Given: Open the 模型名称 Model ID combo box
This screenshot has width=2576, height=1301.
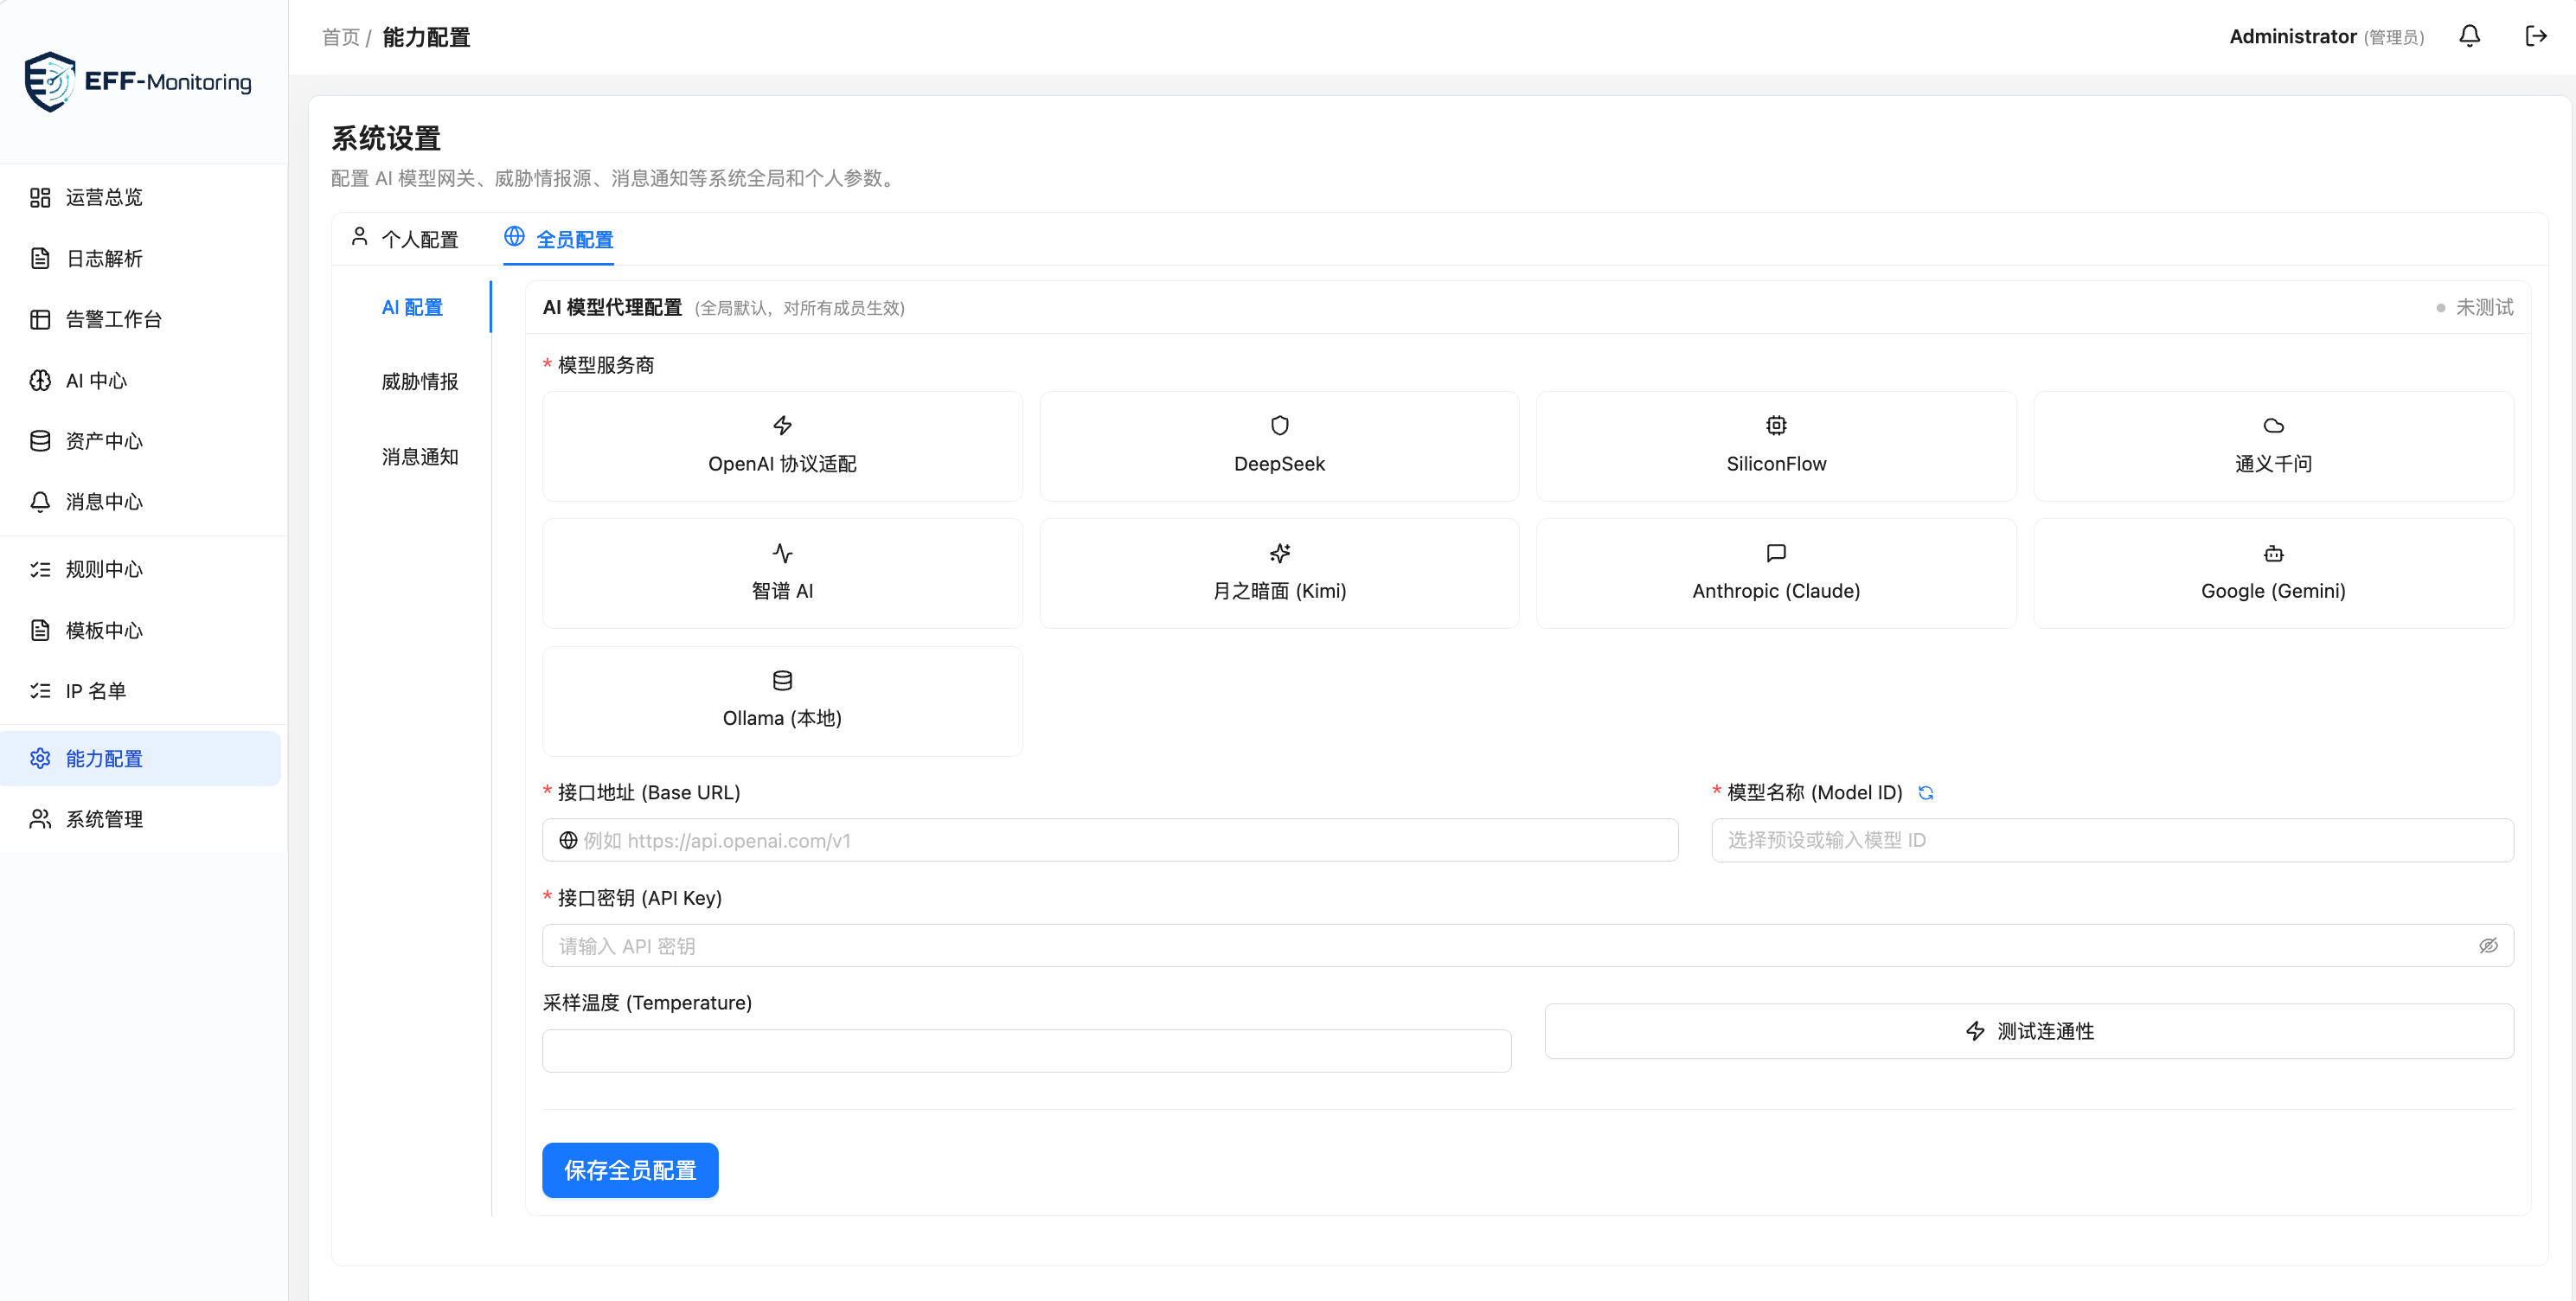Looking at the screenshot, I should (2112, 840).
